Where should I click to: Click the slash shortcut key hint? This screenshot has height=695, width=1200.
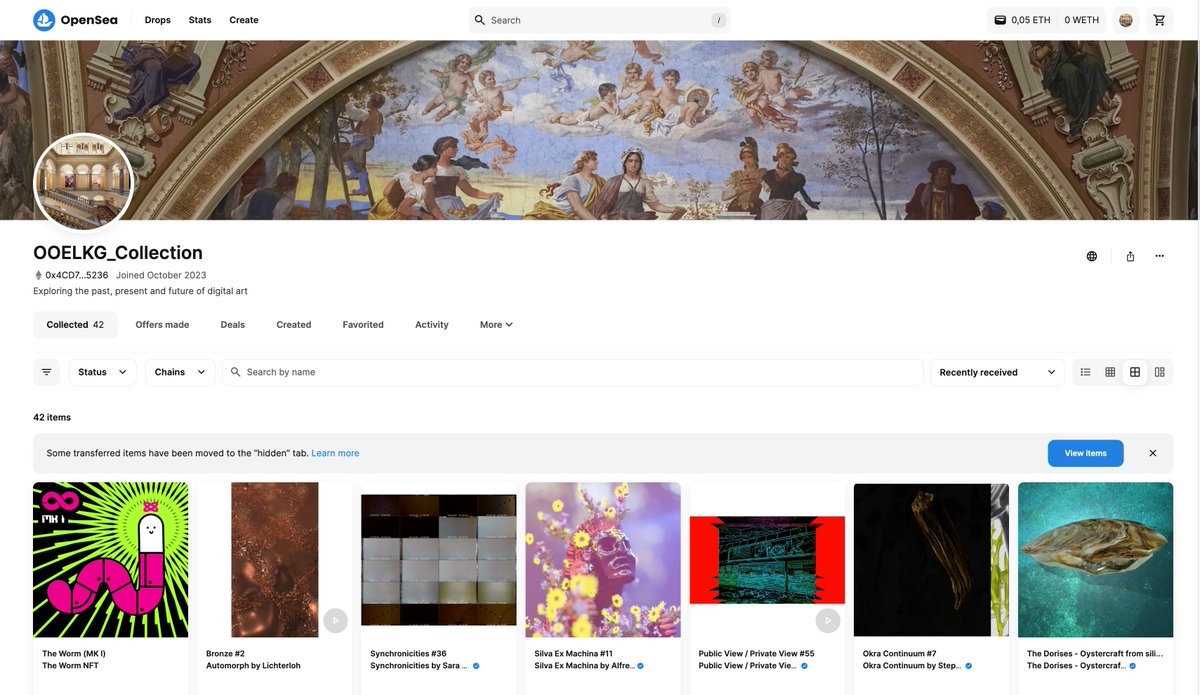[x=718, y=20]
